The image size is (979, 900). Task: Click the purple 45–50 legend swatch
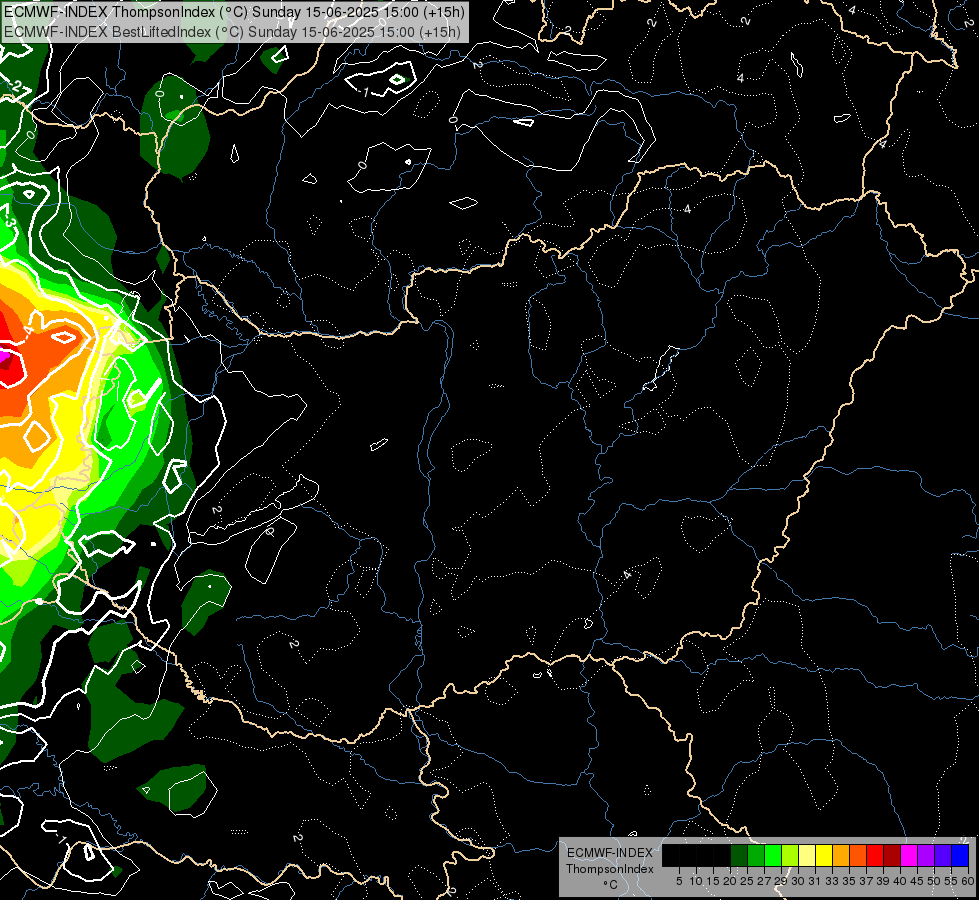(926, 855)
